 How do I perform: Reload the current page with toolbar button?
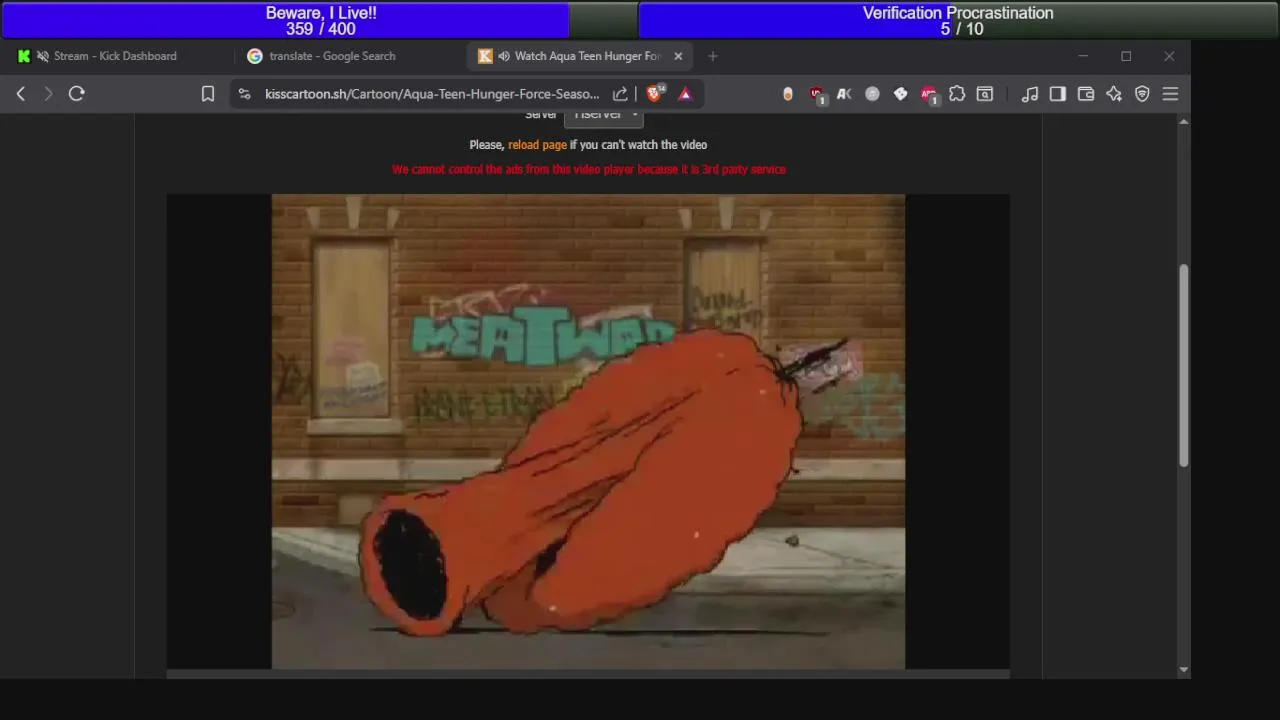tap(77, 94)
